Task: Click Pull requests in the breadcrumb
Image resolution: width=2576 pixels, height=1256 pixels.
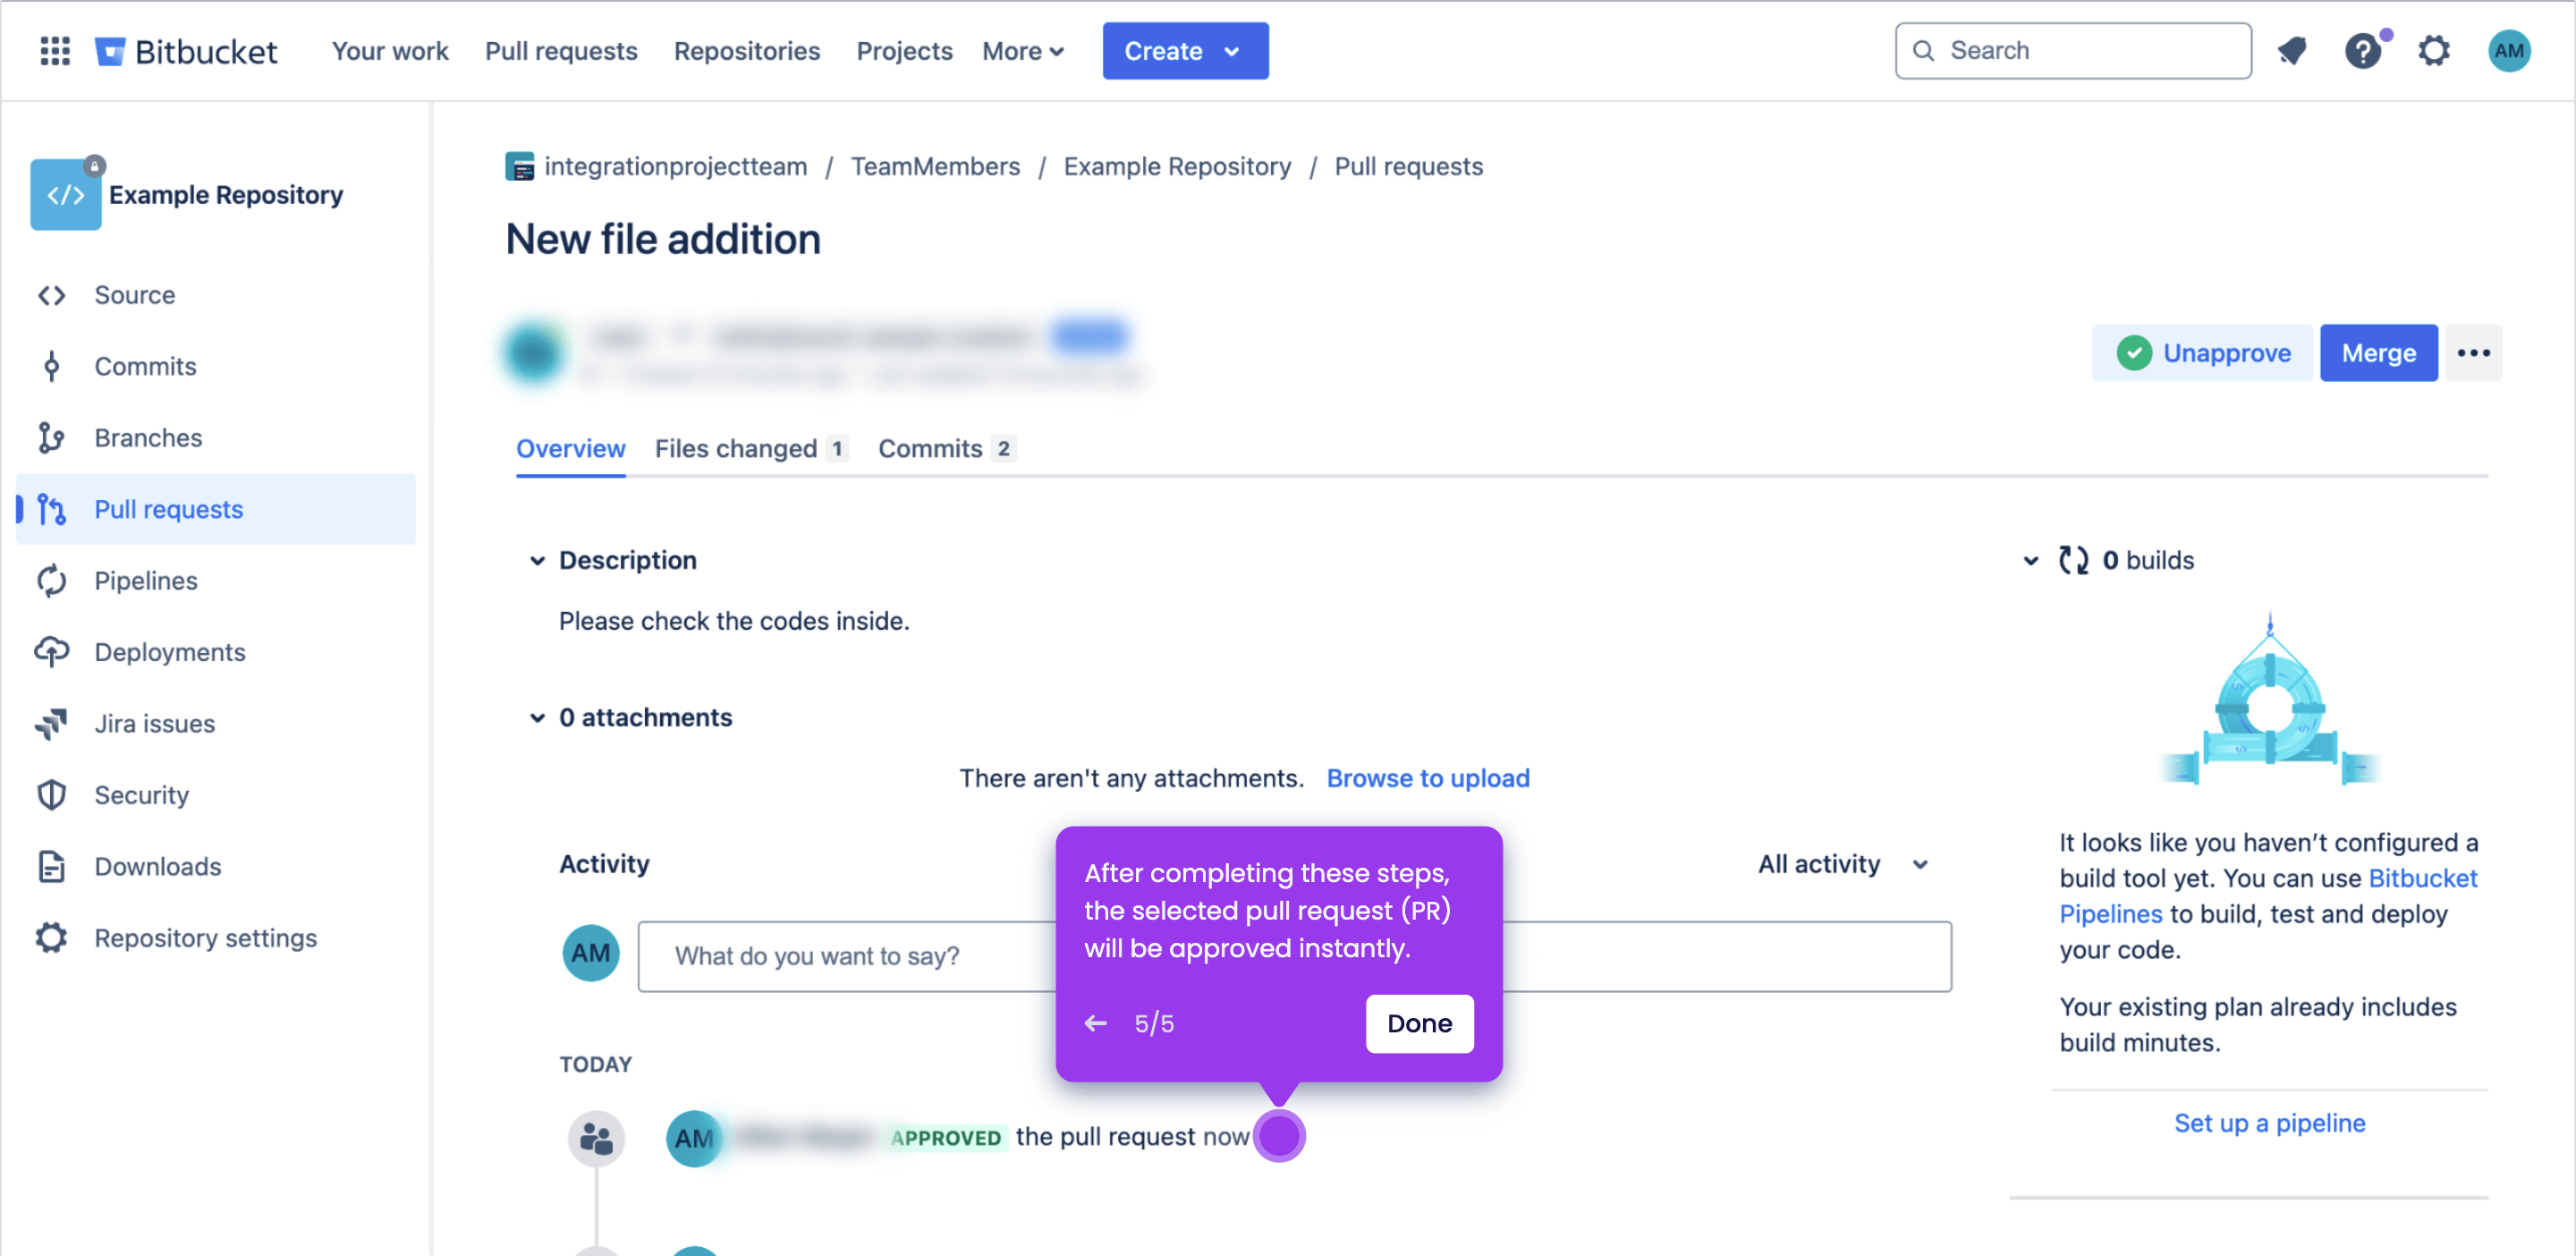Action: pos(1408,166)
